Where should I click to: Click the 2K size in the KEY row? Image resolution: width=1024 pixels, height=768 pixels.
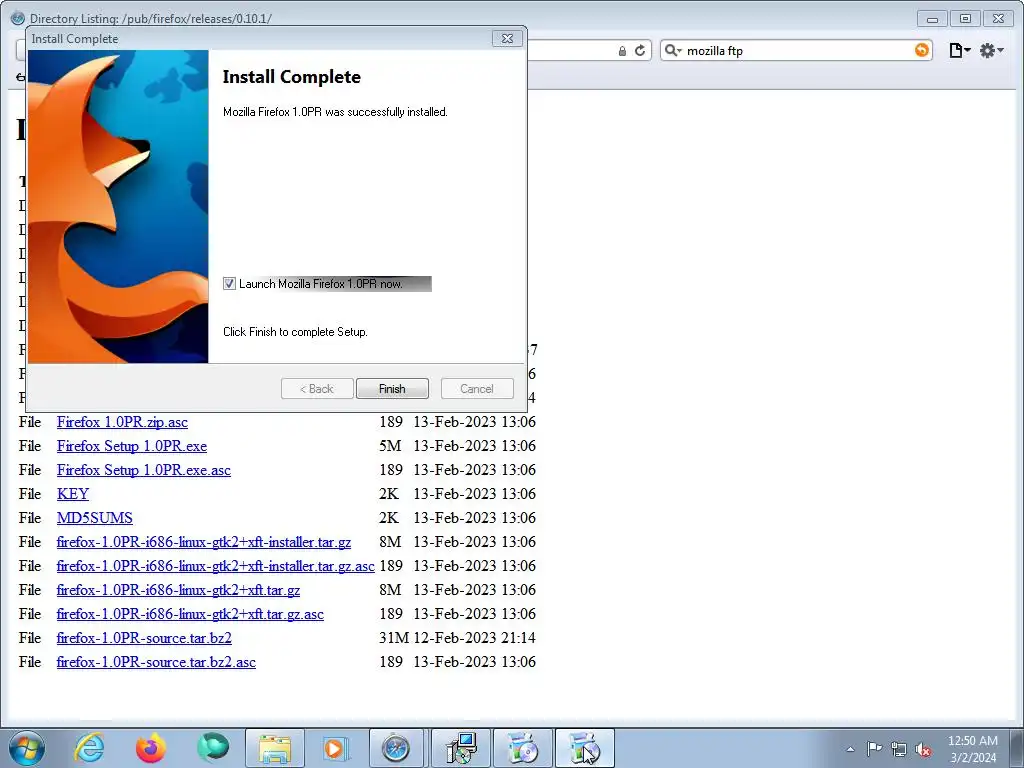coord(389,494)
